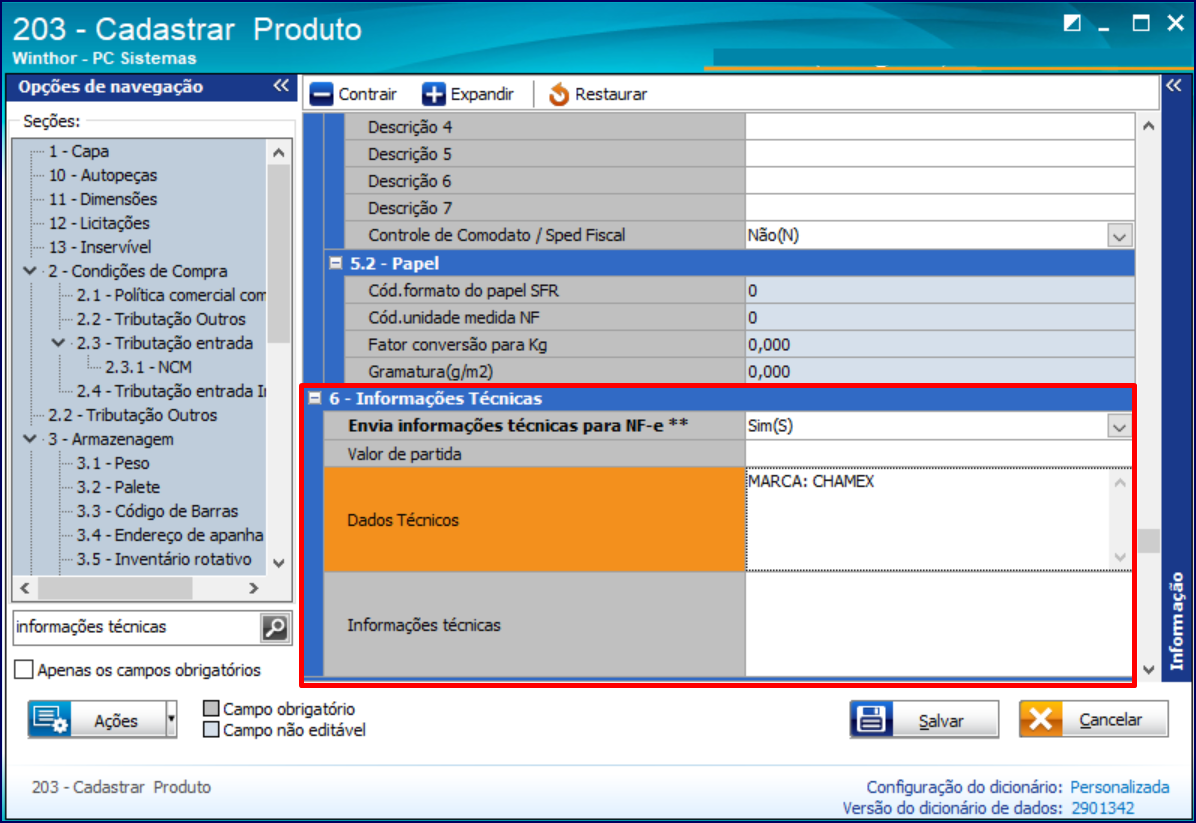Click dictionary version 2901342 link
This screenshot has height=823, width=1196.
[x=1102, y=808]
